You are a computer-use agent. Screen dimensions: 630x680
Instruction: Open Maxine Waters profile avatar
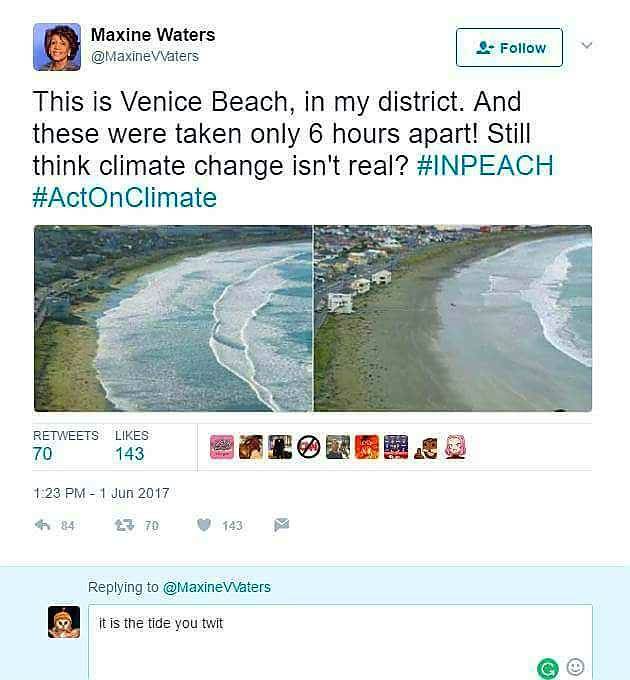pyautogui.click(x=57, y=47)
